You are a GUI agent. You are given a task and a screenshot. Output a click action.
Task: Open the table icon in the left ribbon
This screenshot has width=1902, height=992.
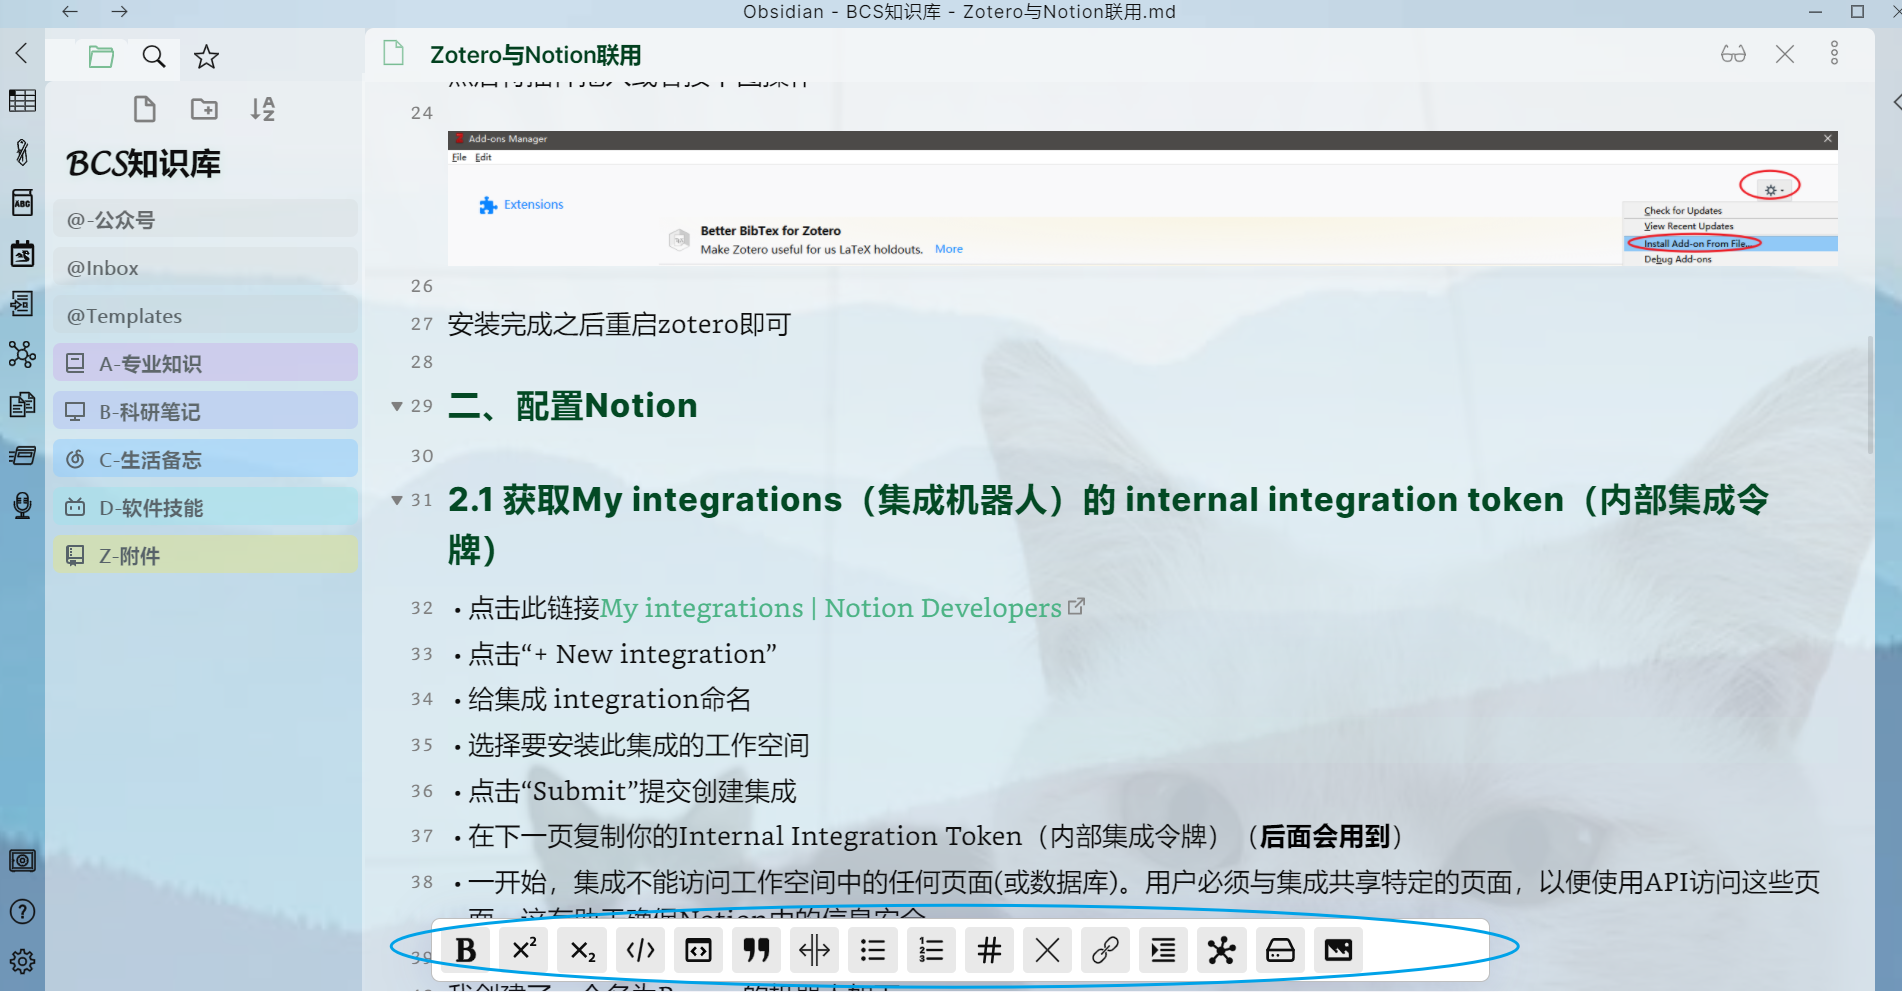22,101
